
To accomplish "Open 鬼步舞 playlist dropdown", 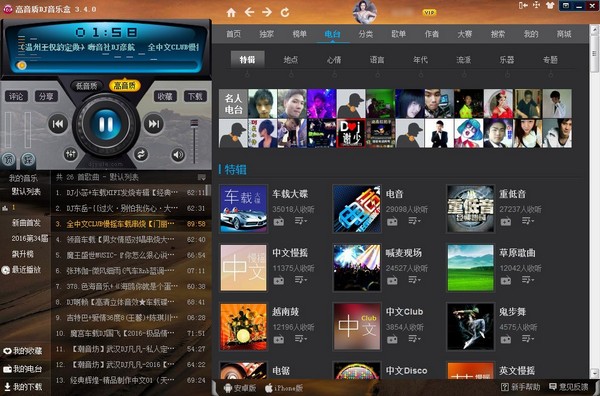I will tap(528, 339).
